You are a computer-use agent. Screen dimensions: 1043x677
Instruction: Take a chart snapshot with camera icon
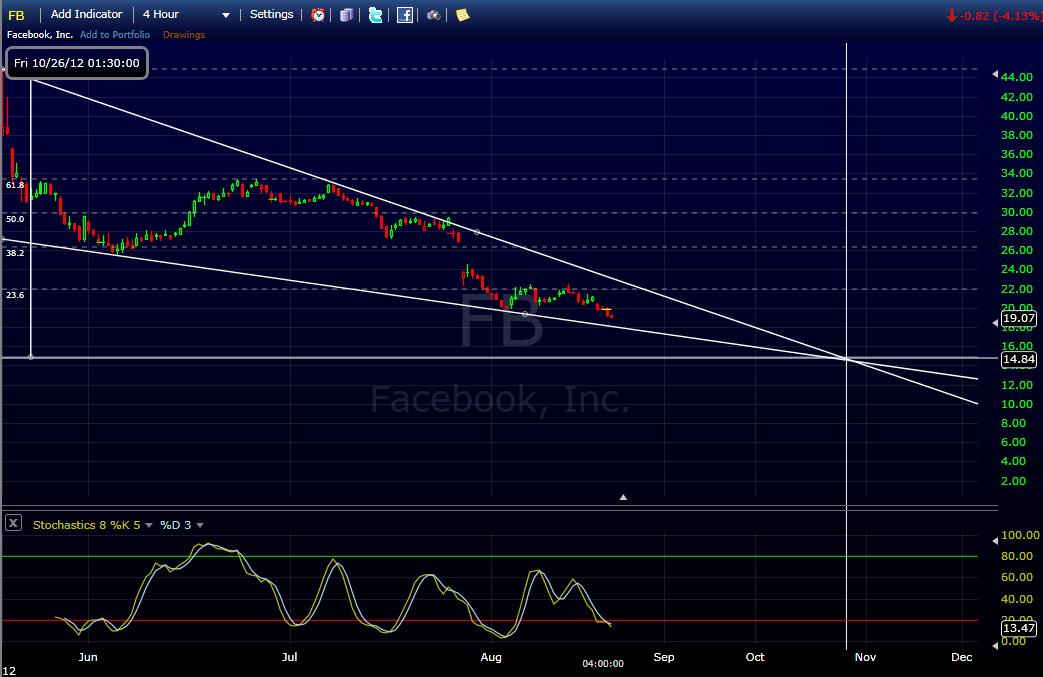tap(434, 15)
